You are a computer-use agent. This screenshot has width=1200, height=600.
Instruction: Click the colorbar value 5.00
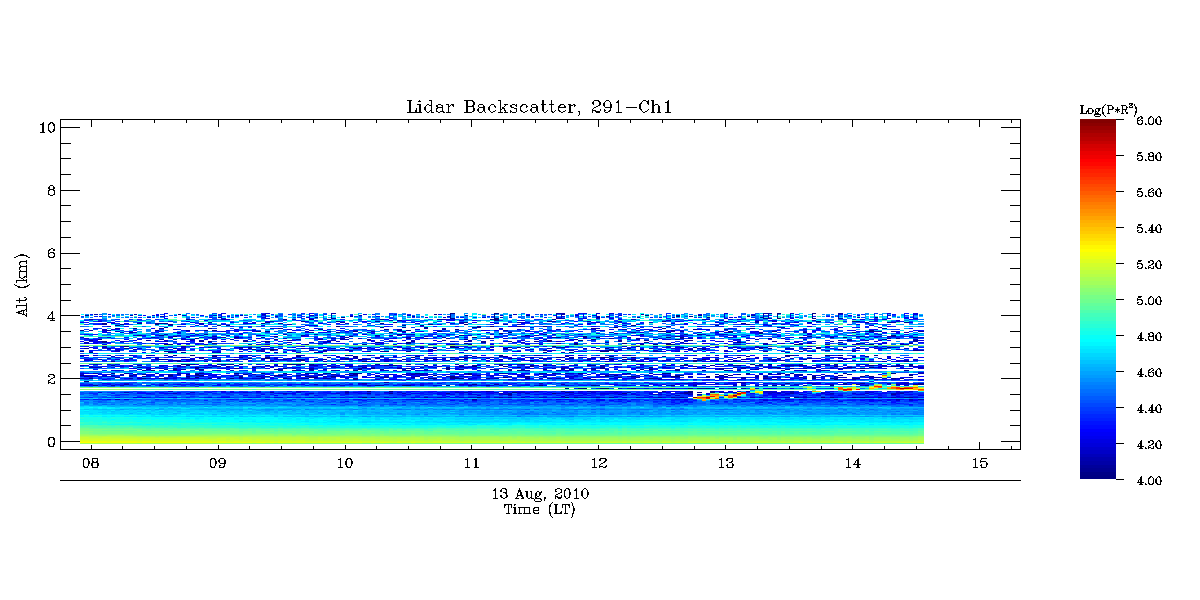1149,301
